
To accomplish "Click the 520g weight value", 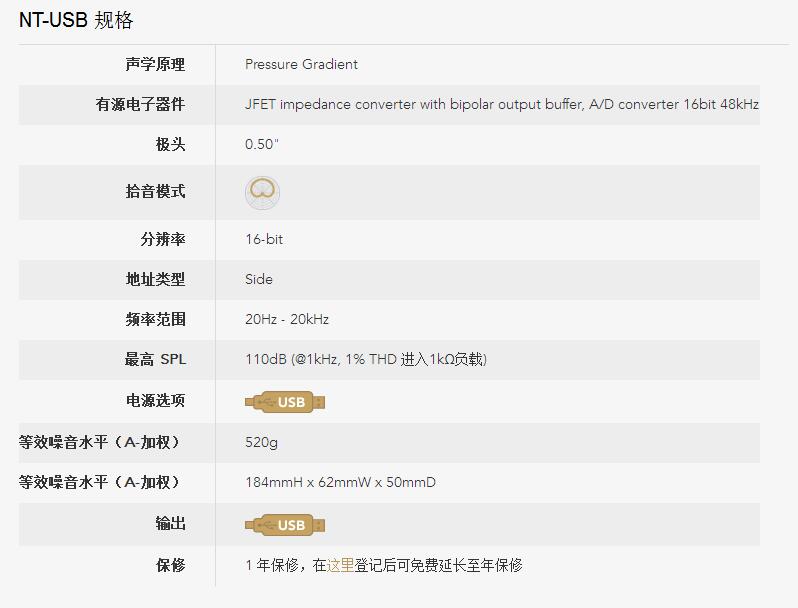I will 261,443.
